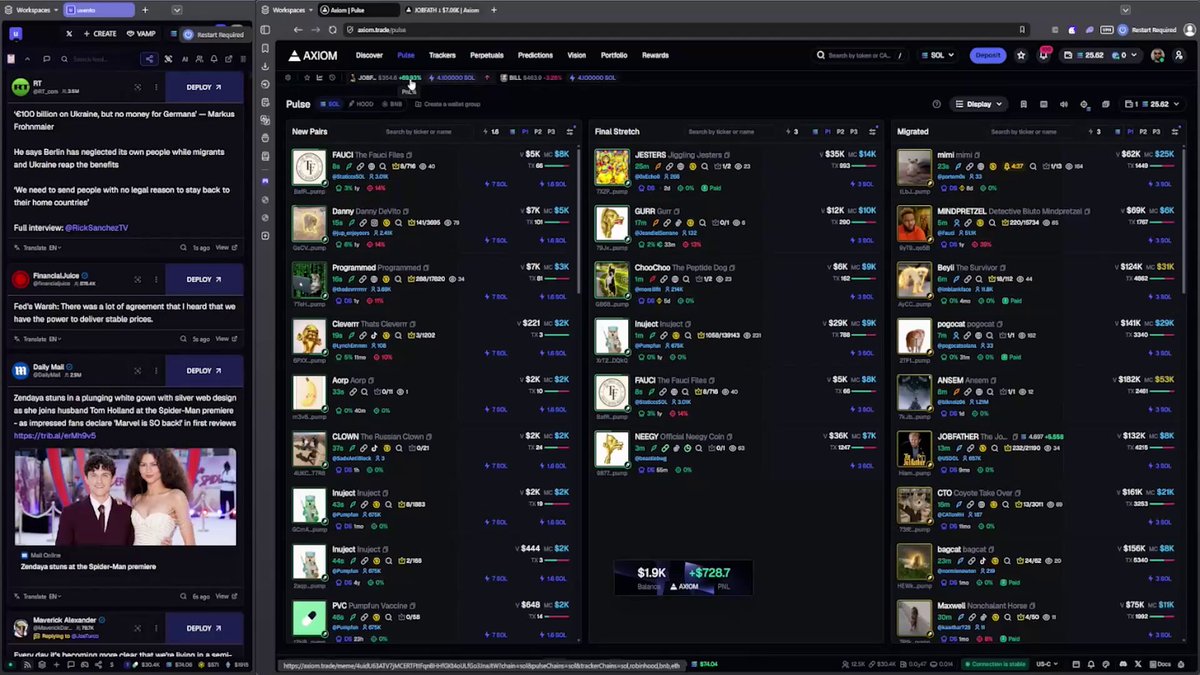1200x675 pixels.
Task: Open New Pairs column filter settings
Action: click(x=570, y=131)
